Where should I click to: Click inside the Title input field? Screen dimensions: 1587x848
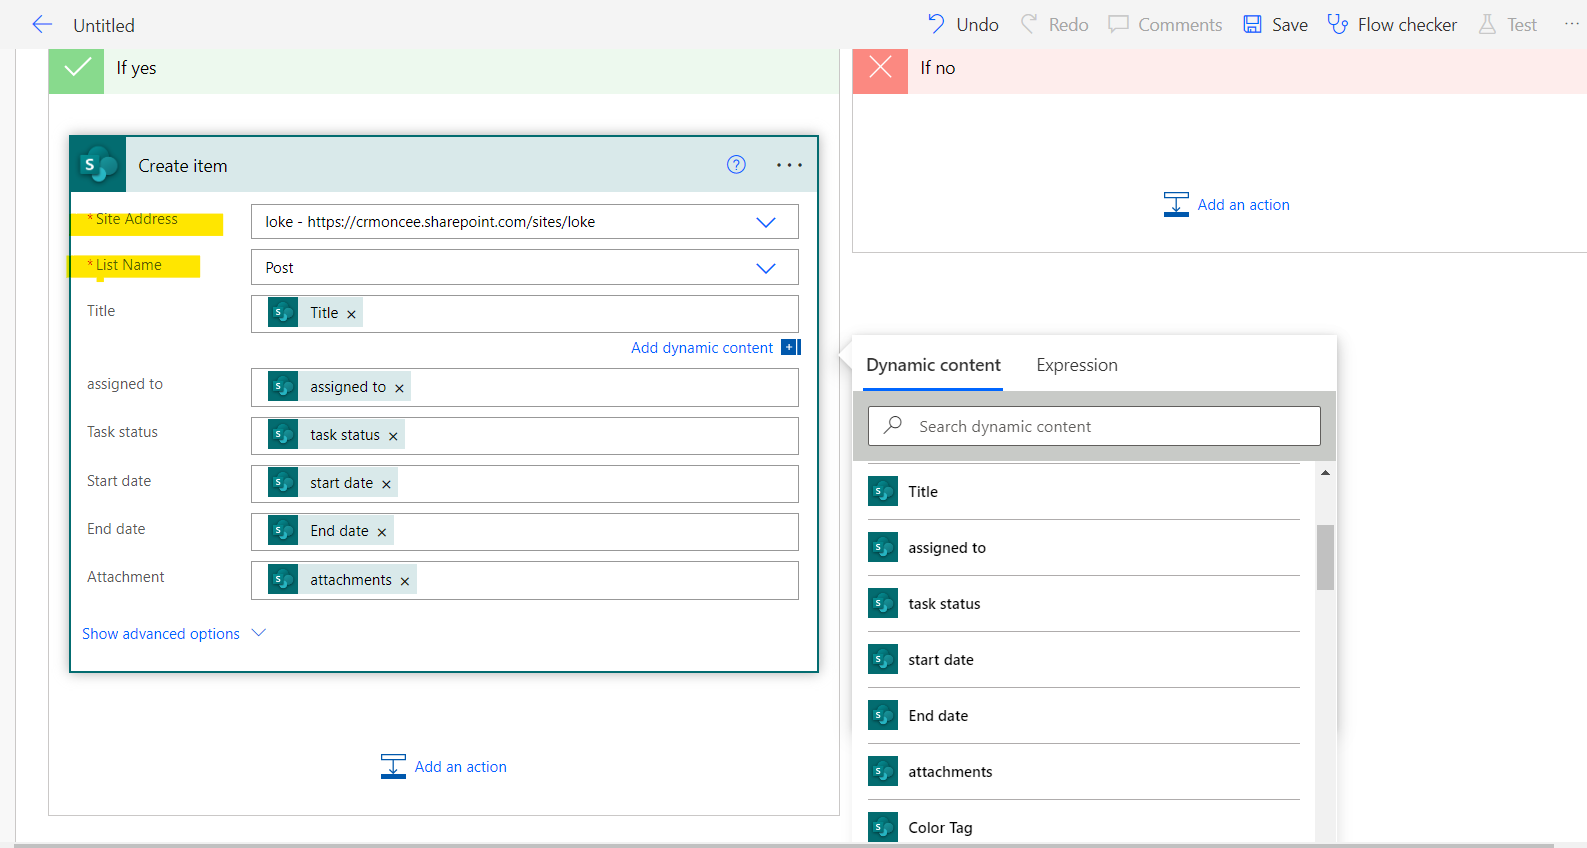click(524, 314)
